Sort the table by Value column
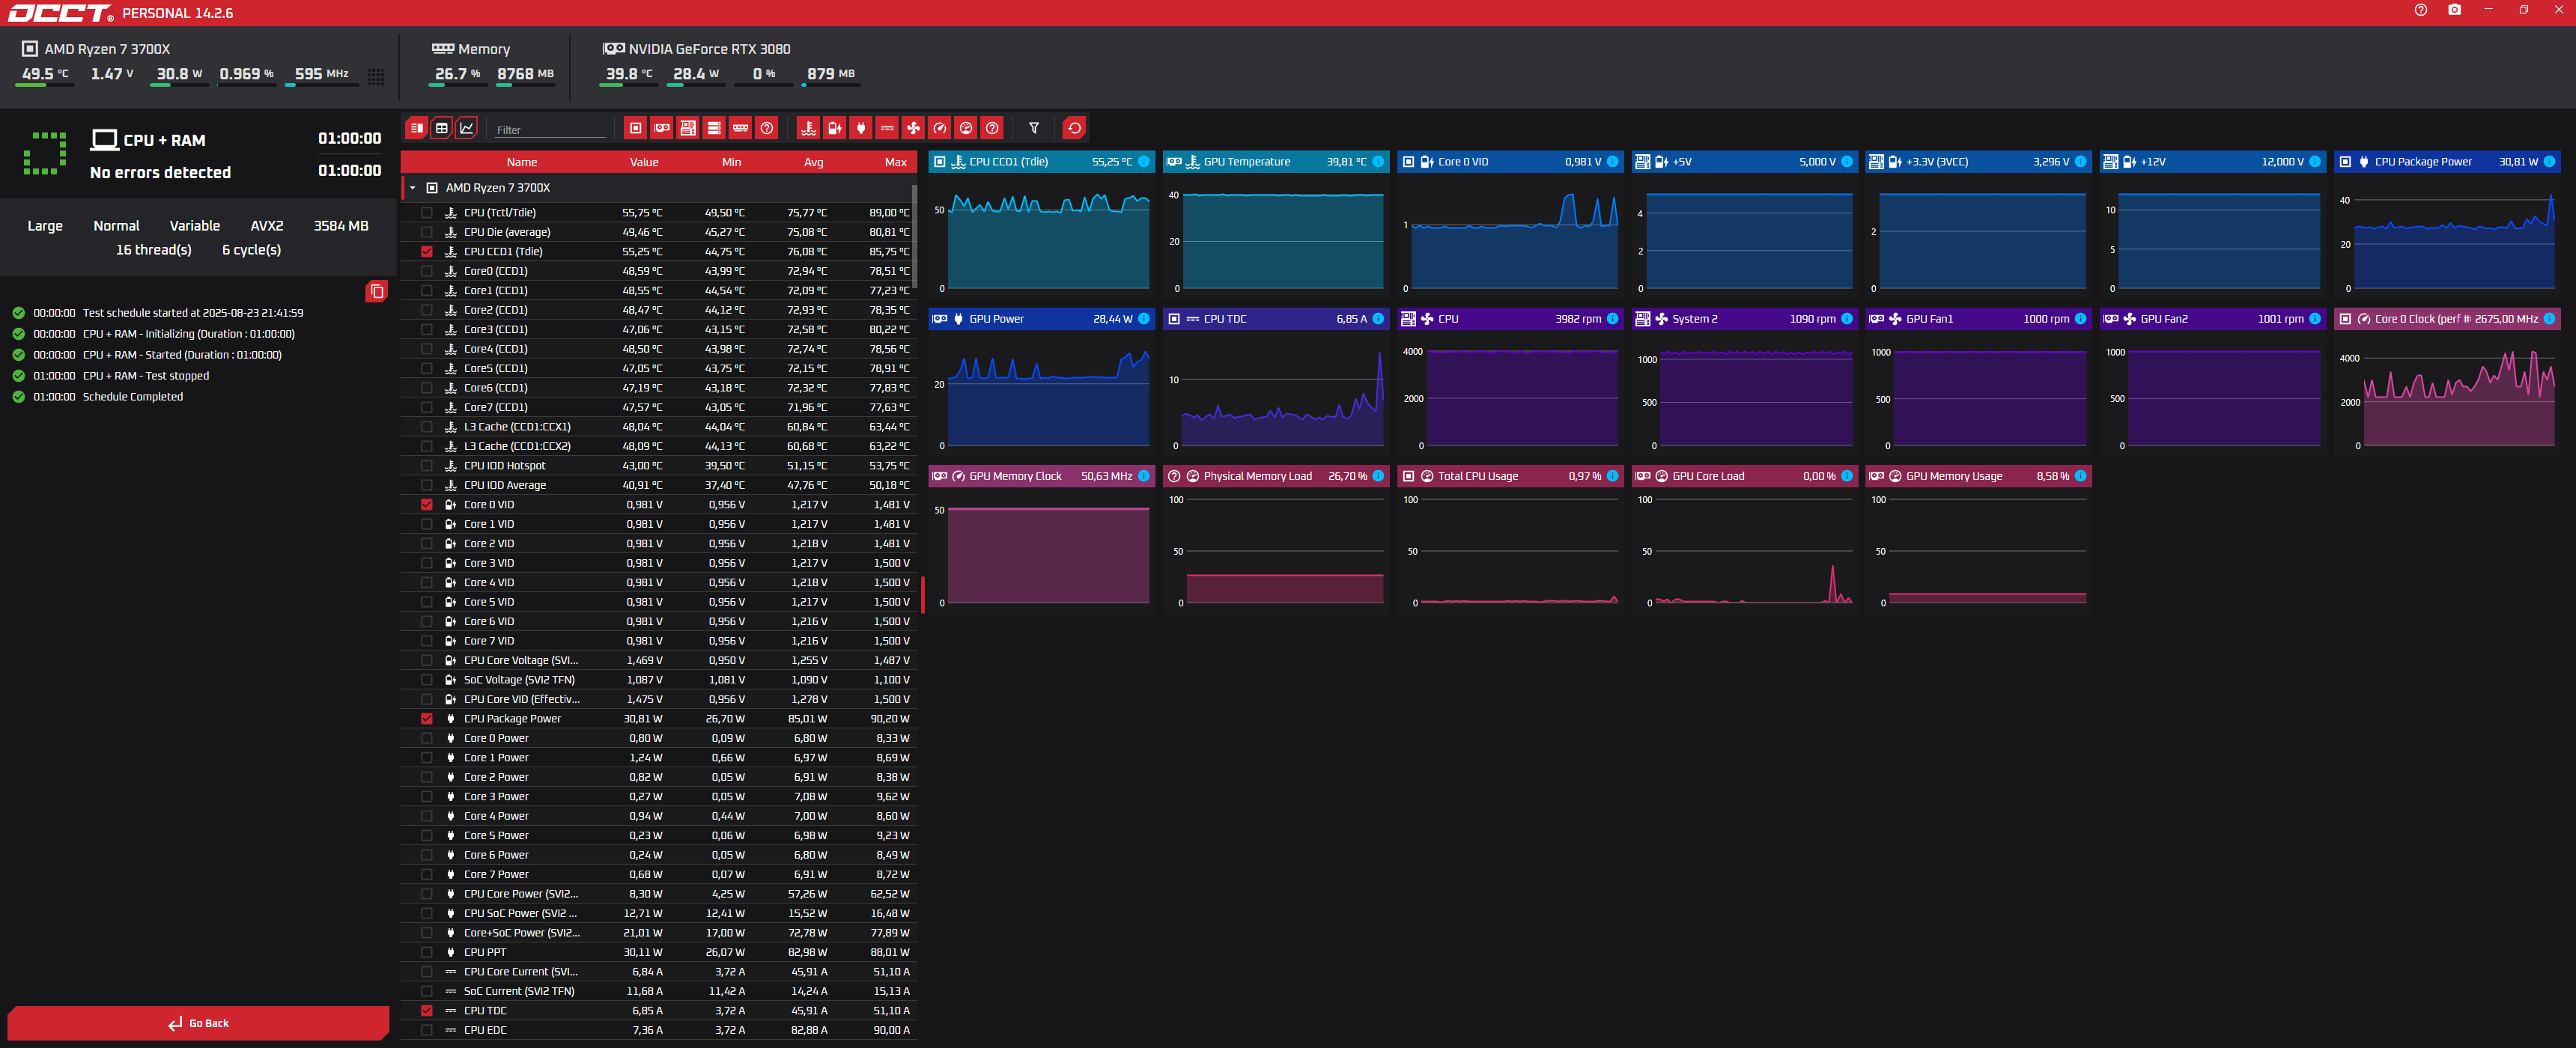This screenshot has width=2576, height=1048. click(x=644, y=162)
